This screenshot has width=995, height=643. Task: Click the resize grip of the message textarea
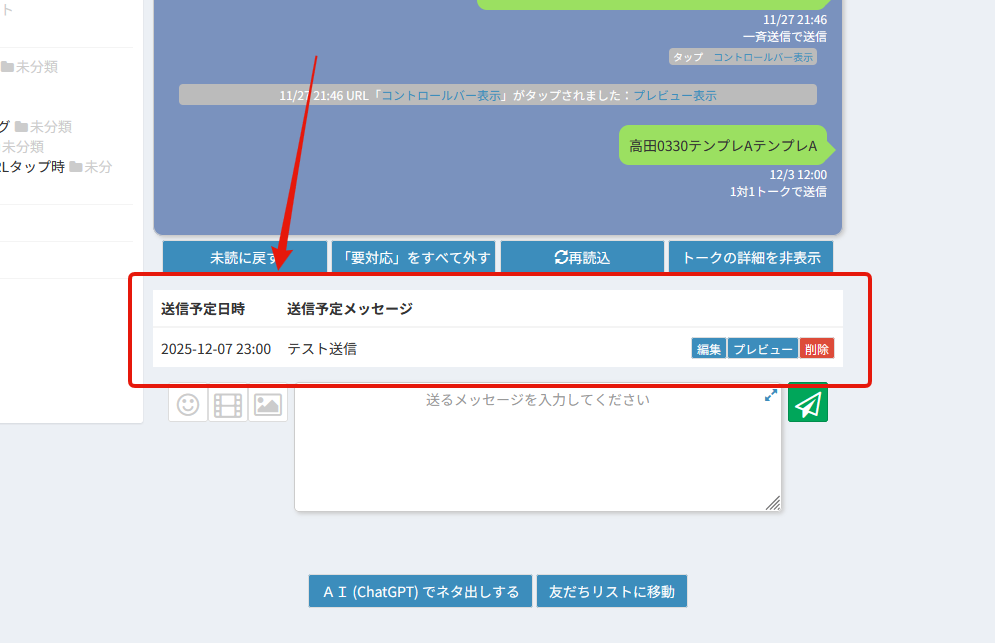(x=773, y=504)
